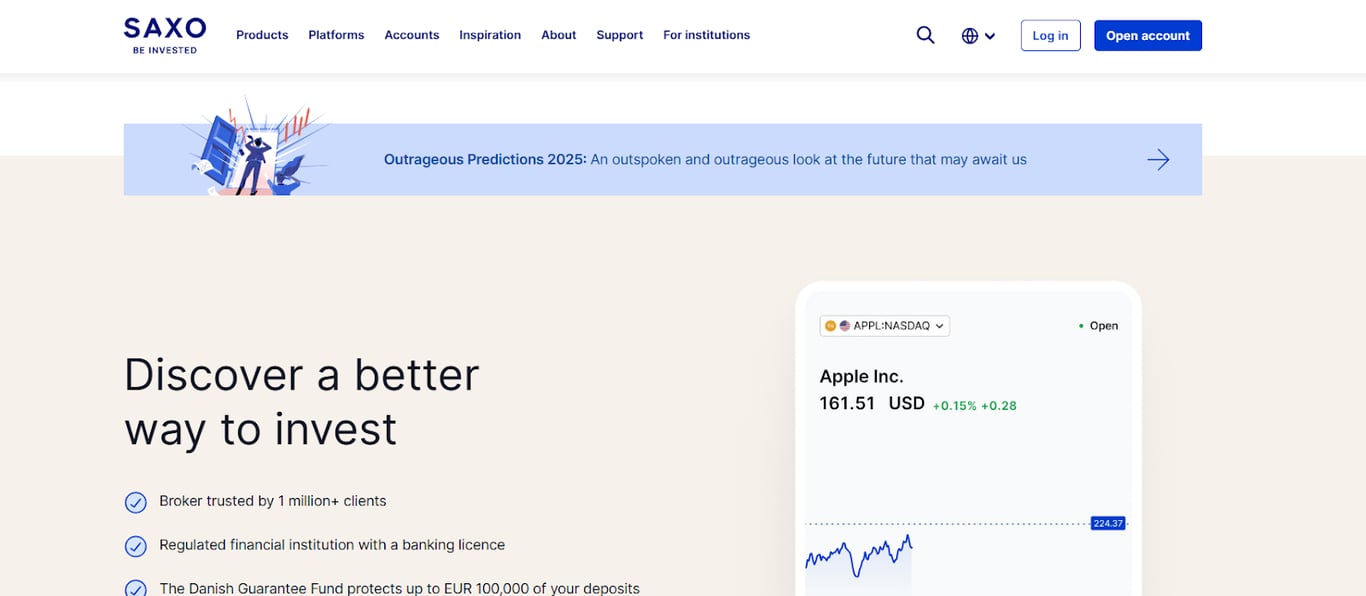This screenshot has height=596, width=1366.
Task: Click the SAXO Be Invested logo
Action: (x=165, y=35)
